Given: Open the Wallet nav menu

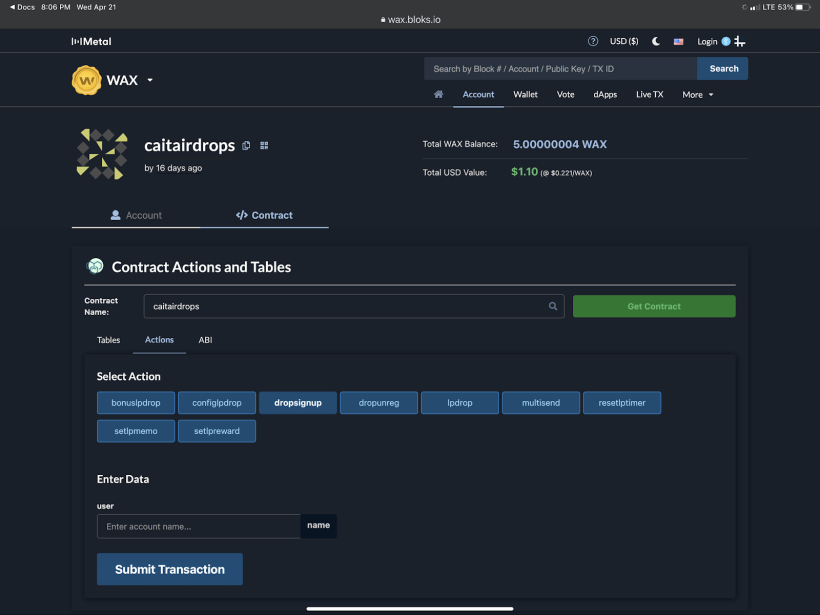Looking at the screenshot, I should point(525,95).
